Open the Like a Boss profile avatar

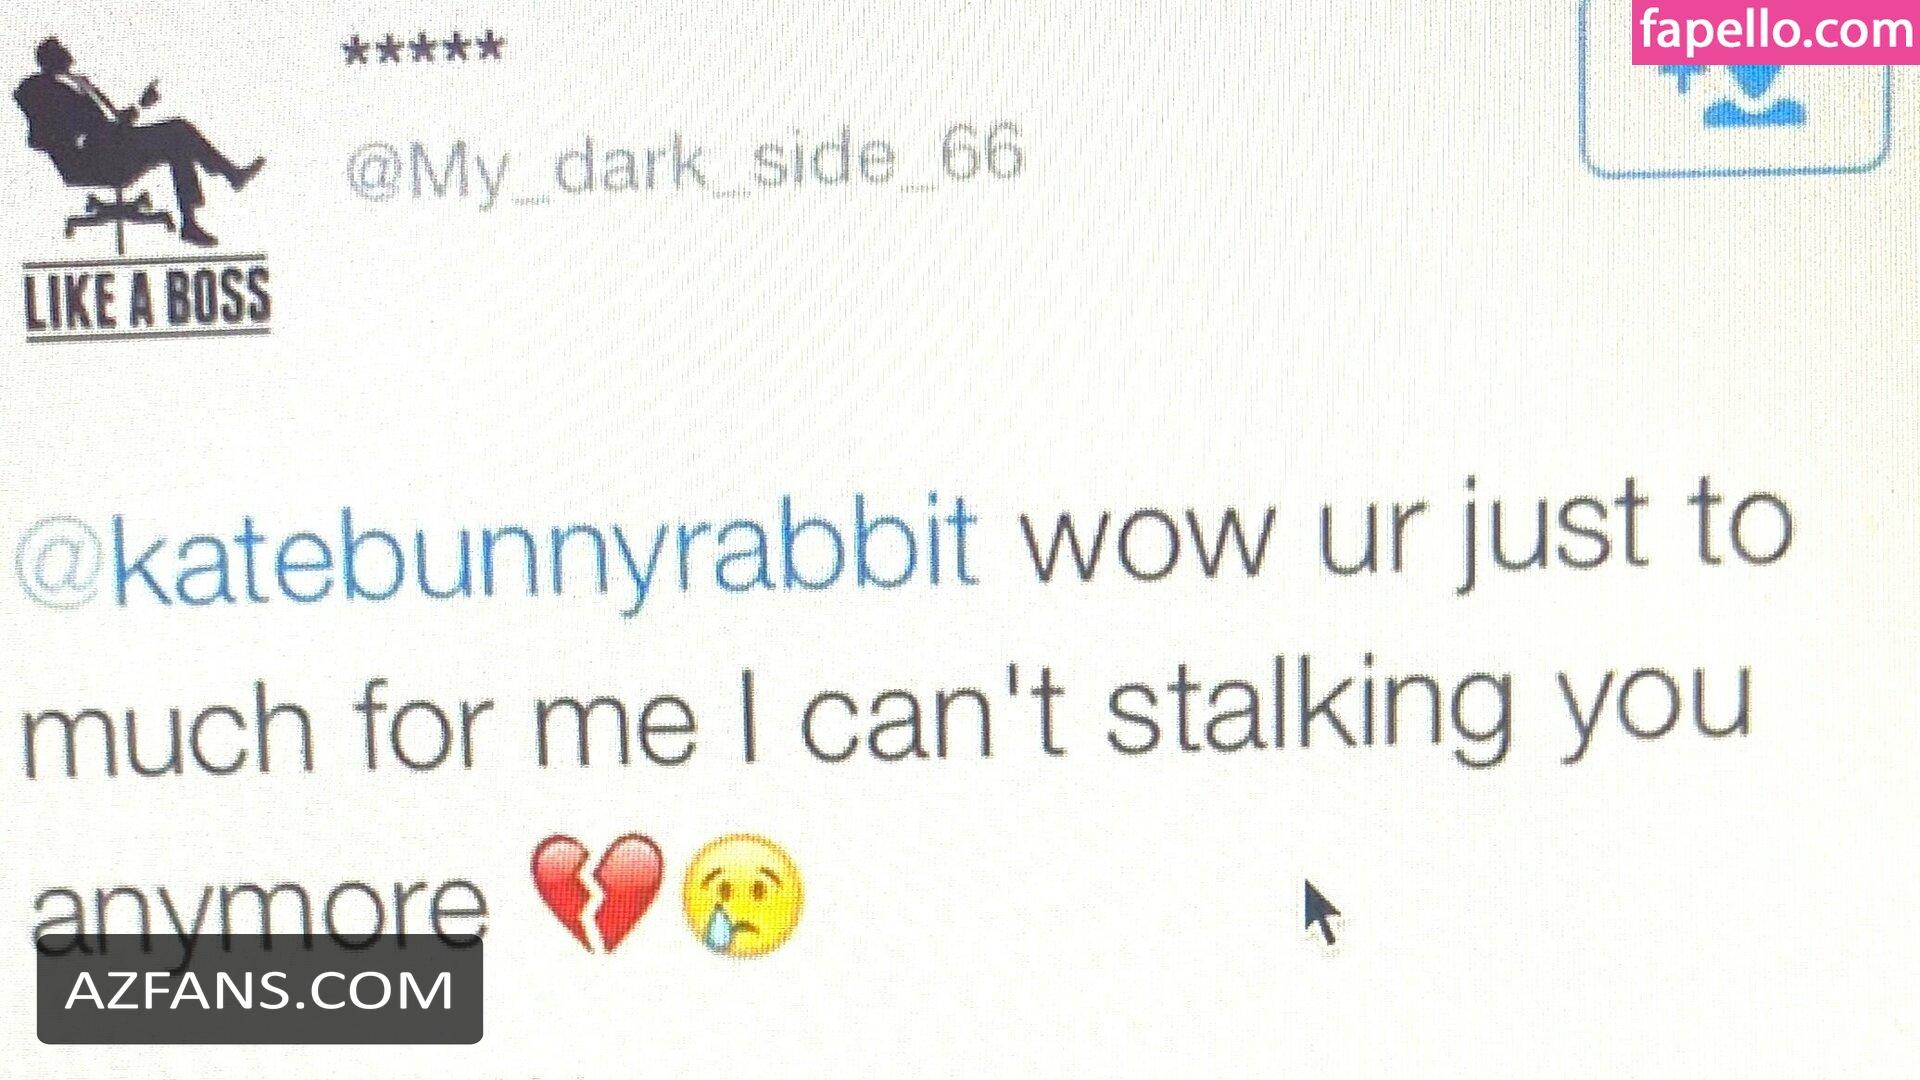(142, 187)
